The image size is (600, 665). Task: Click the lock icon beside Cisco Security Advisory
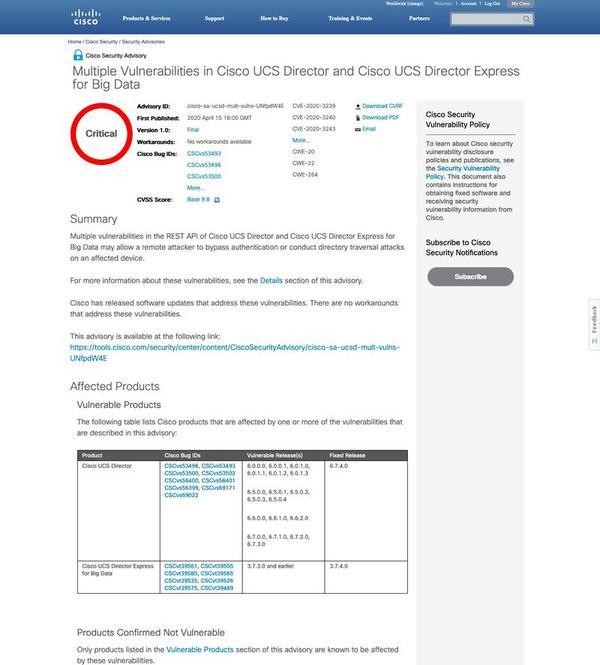pos(78,55)
